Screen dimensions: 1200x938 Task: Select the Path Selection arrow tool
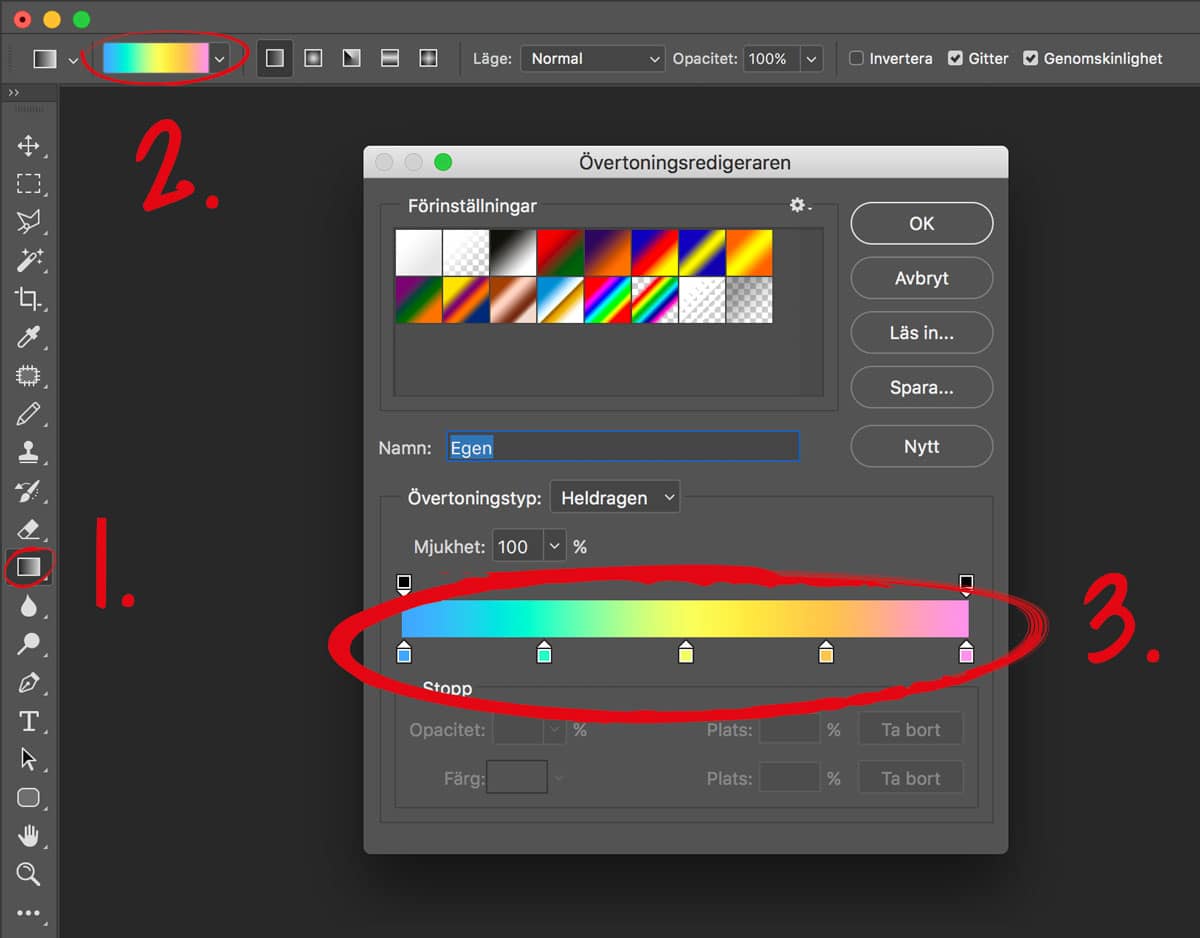coord(28,759)
